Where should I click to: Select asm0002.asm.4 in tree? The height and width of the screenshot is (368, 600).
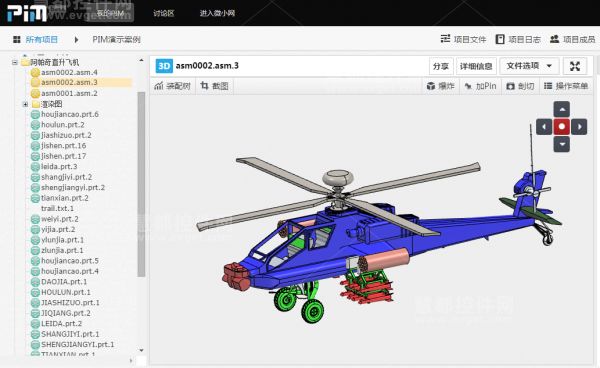coord(69,72)
